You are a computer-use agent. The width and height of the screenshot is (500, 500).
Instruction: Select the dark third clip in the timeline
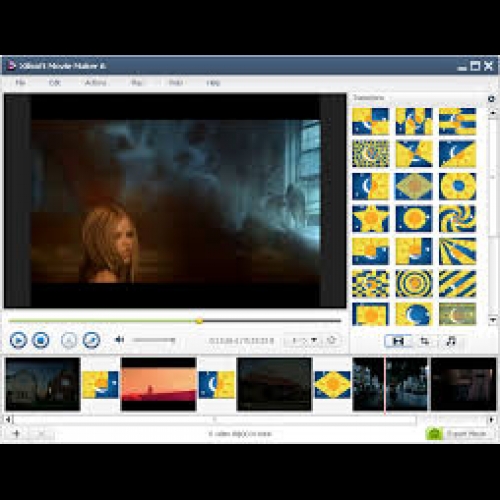pos(274,384)
